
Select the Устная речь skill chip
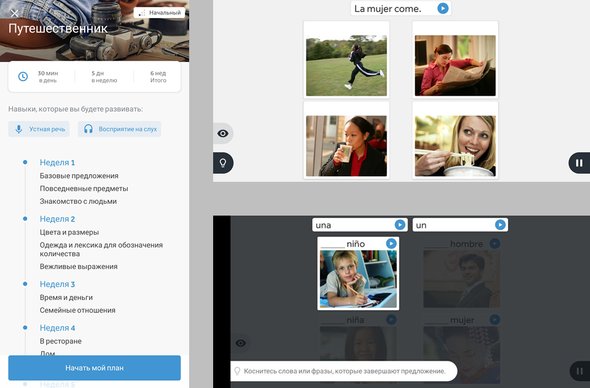coord(39,129)
